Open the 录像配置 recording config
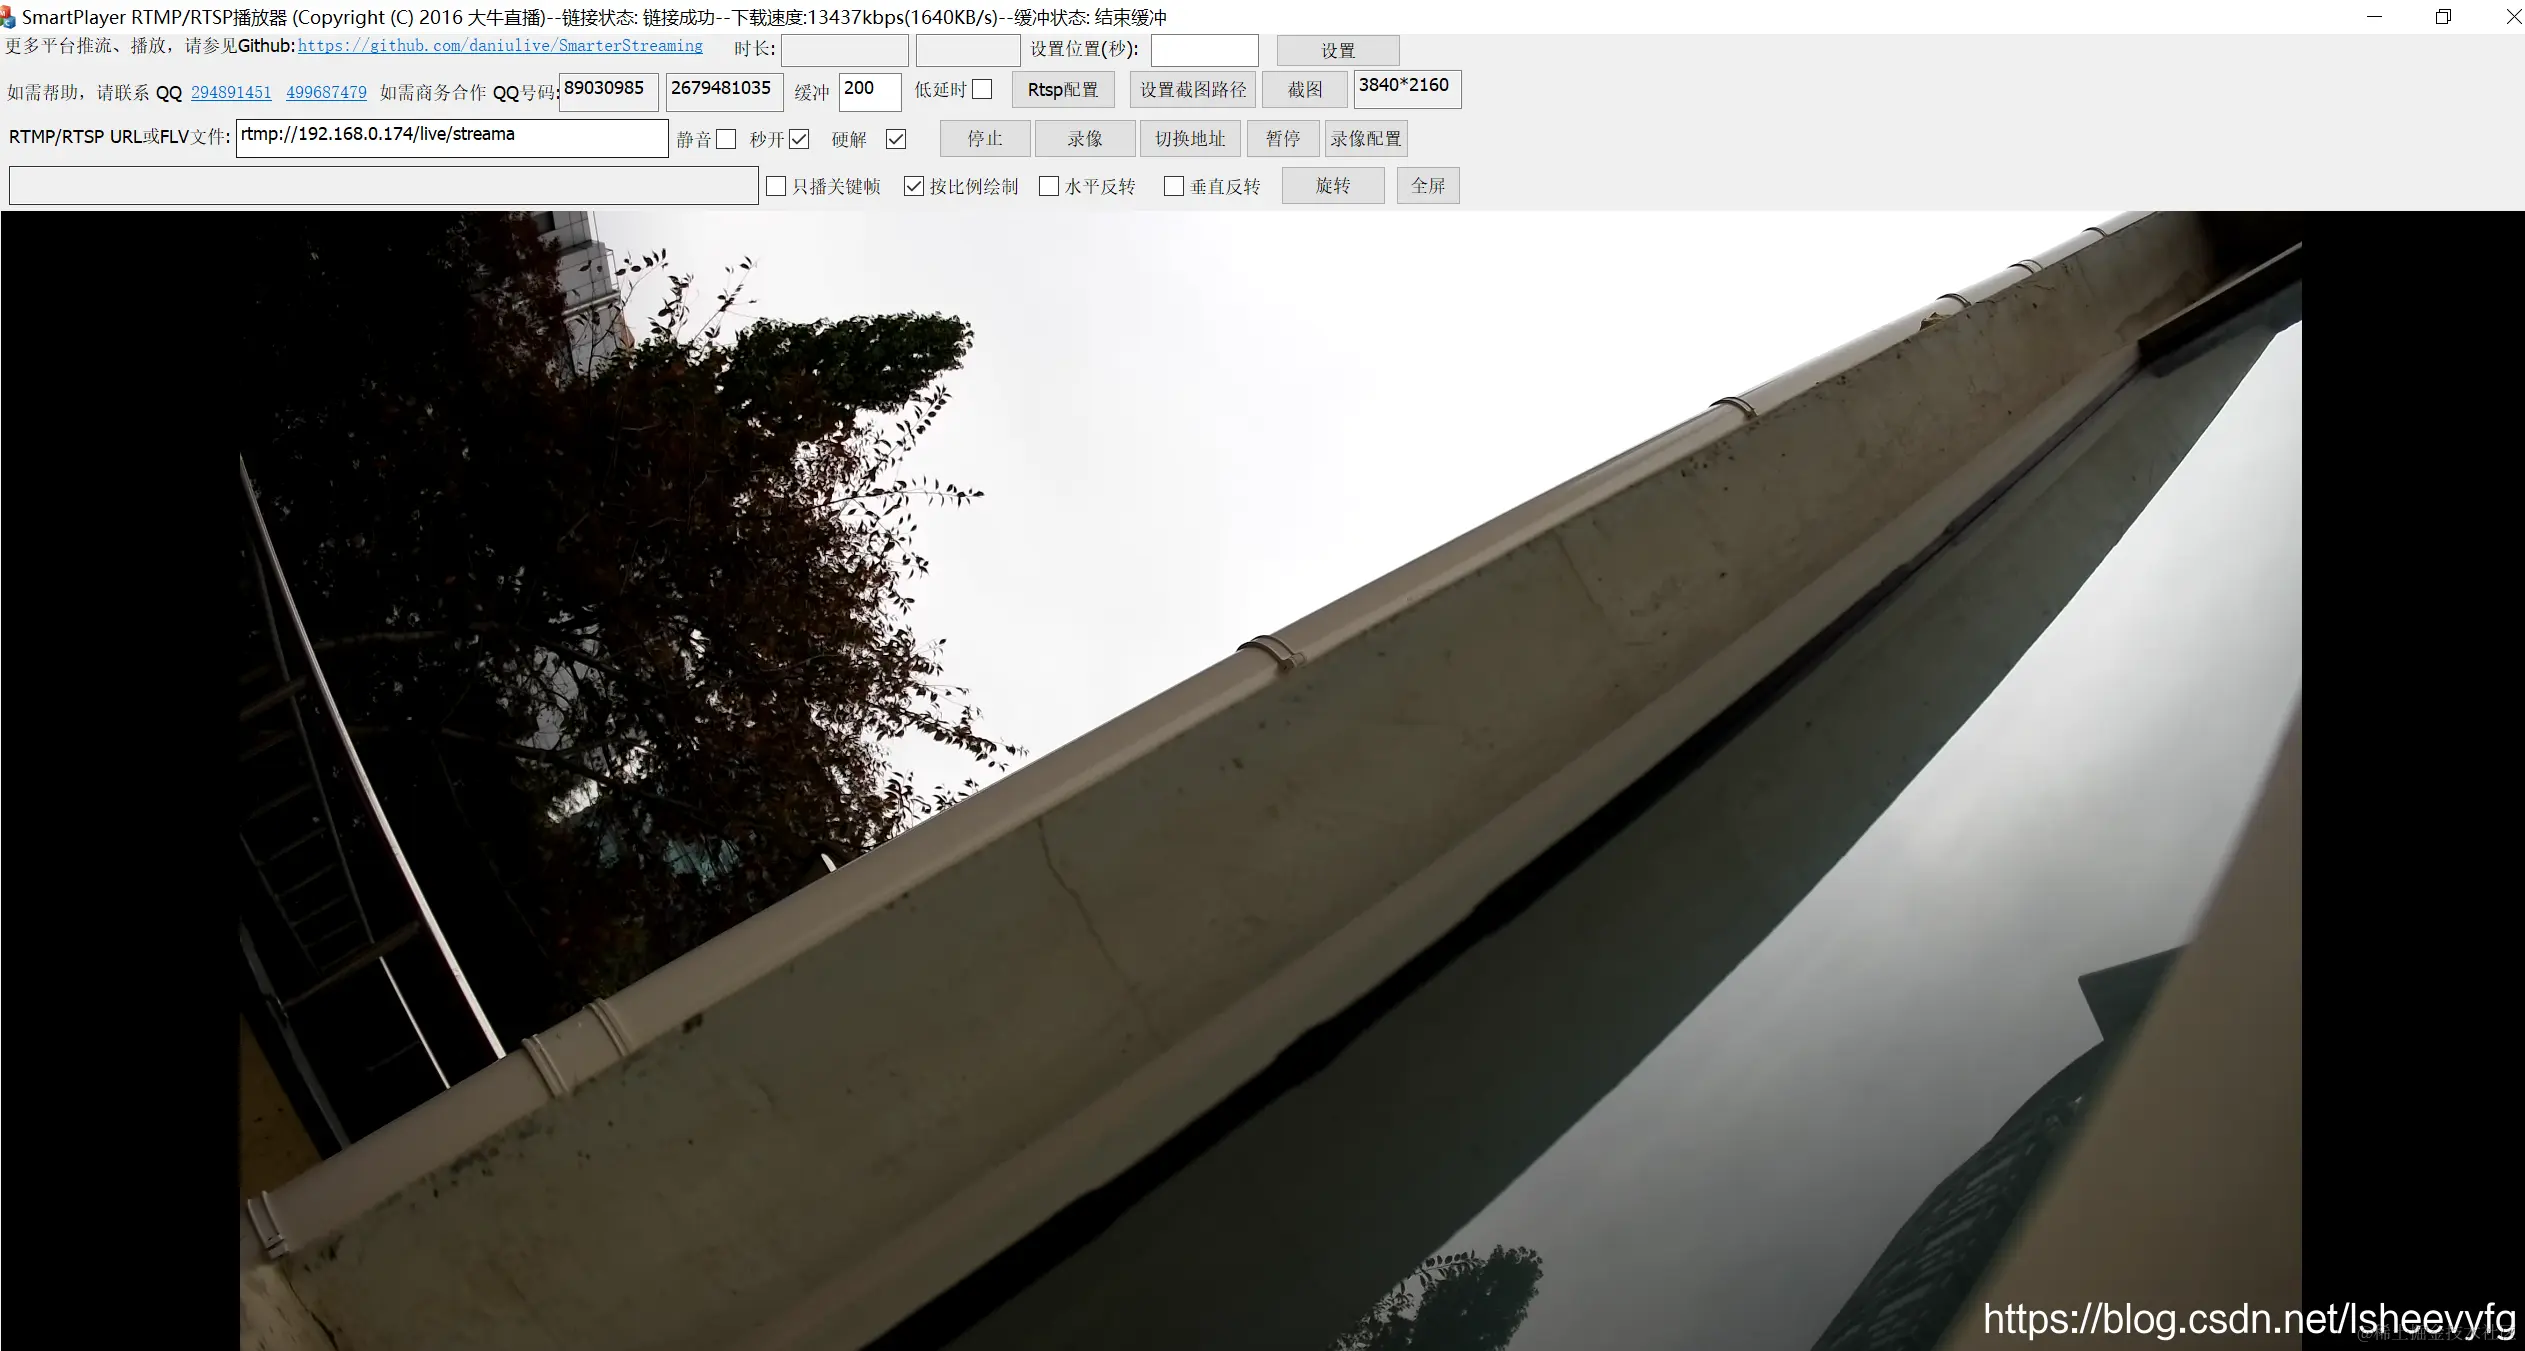 (x=1366, y=139)
